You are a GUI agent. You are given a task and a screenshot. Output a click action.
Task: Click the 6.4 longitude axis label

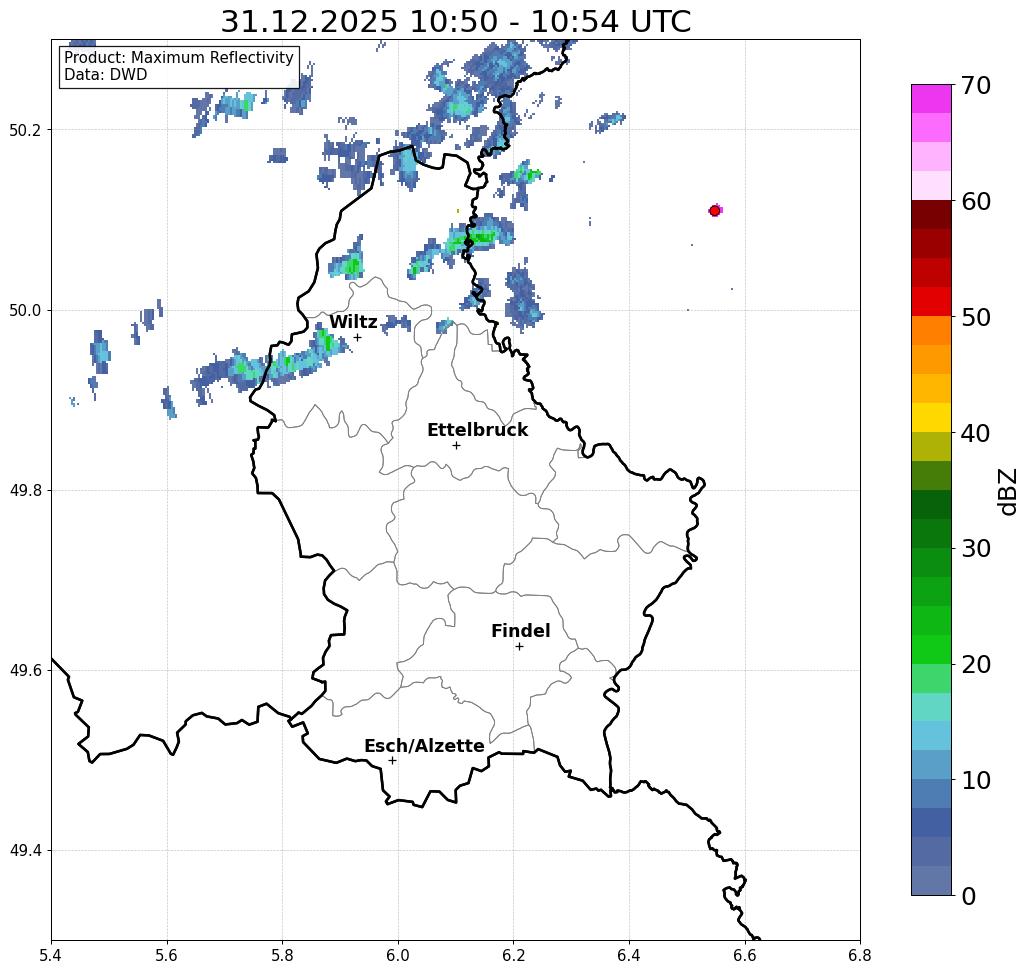click(629, 955)
